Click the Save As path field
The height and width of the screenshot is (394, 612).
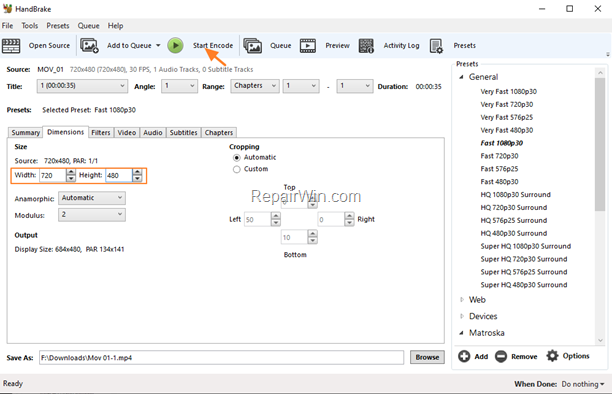[x=221, y=358]
